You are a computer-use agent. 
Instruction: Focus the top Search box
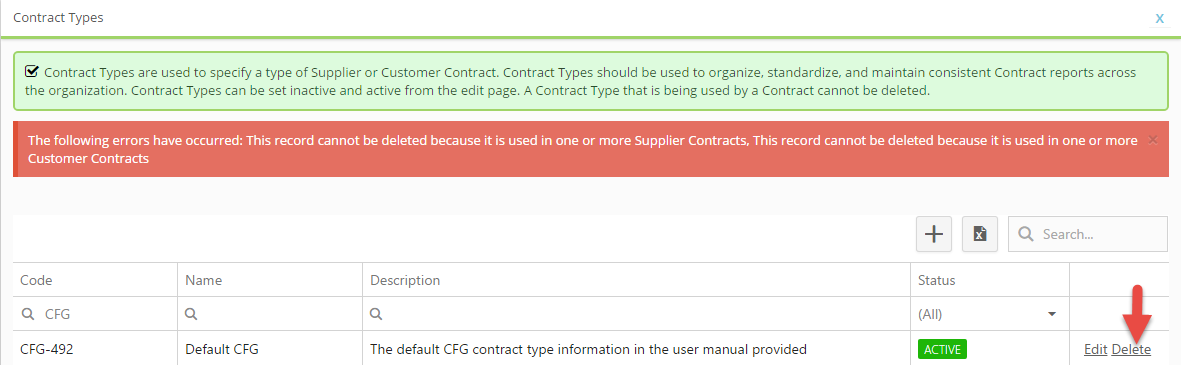tap(1088, 234)
